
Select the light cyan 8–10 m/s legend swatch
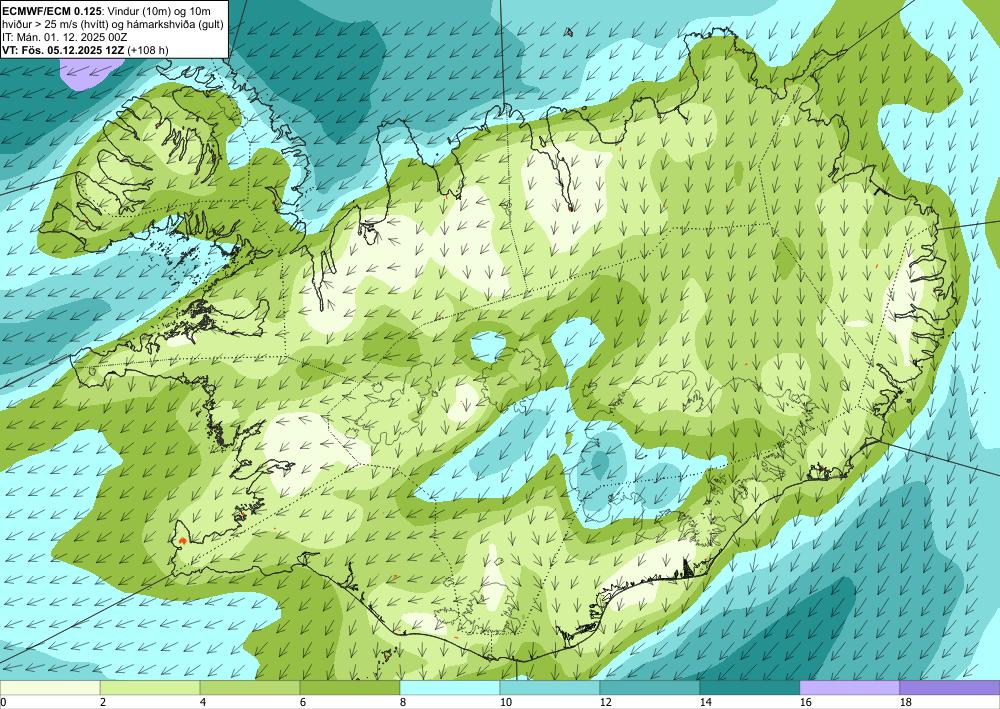coord(450,687)
